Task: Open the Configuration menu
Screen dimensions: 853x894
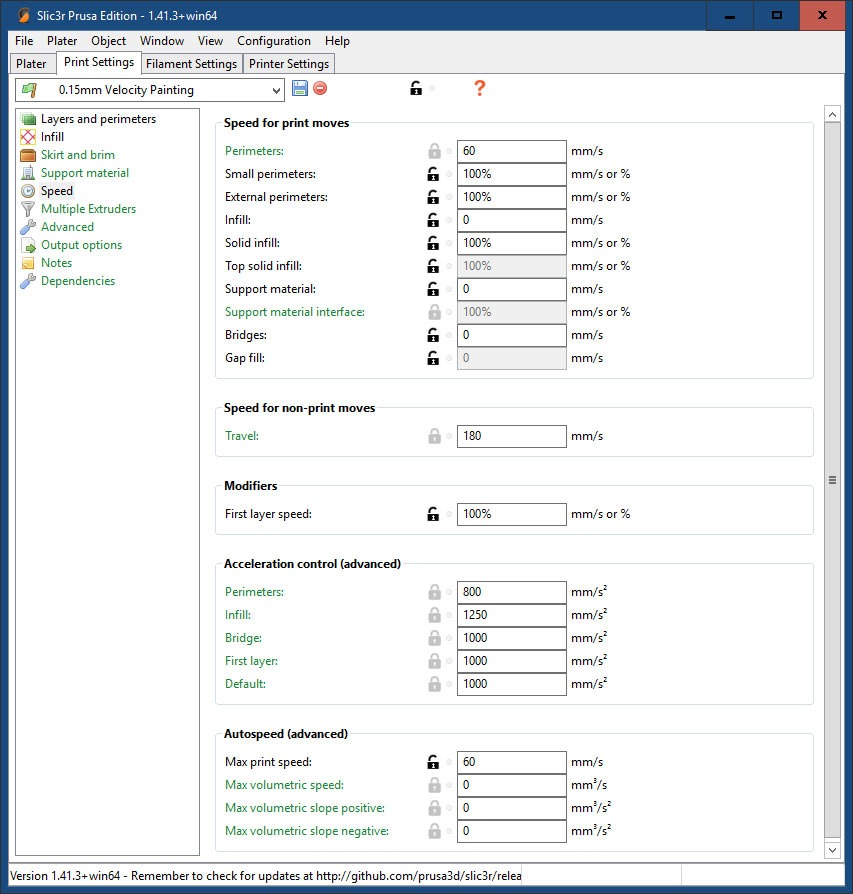Action: tap(274, 41)
